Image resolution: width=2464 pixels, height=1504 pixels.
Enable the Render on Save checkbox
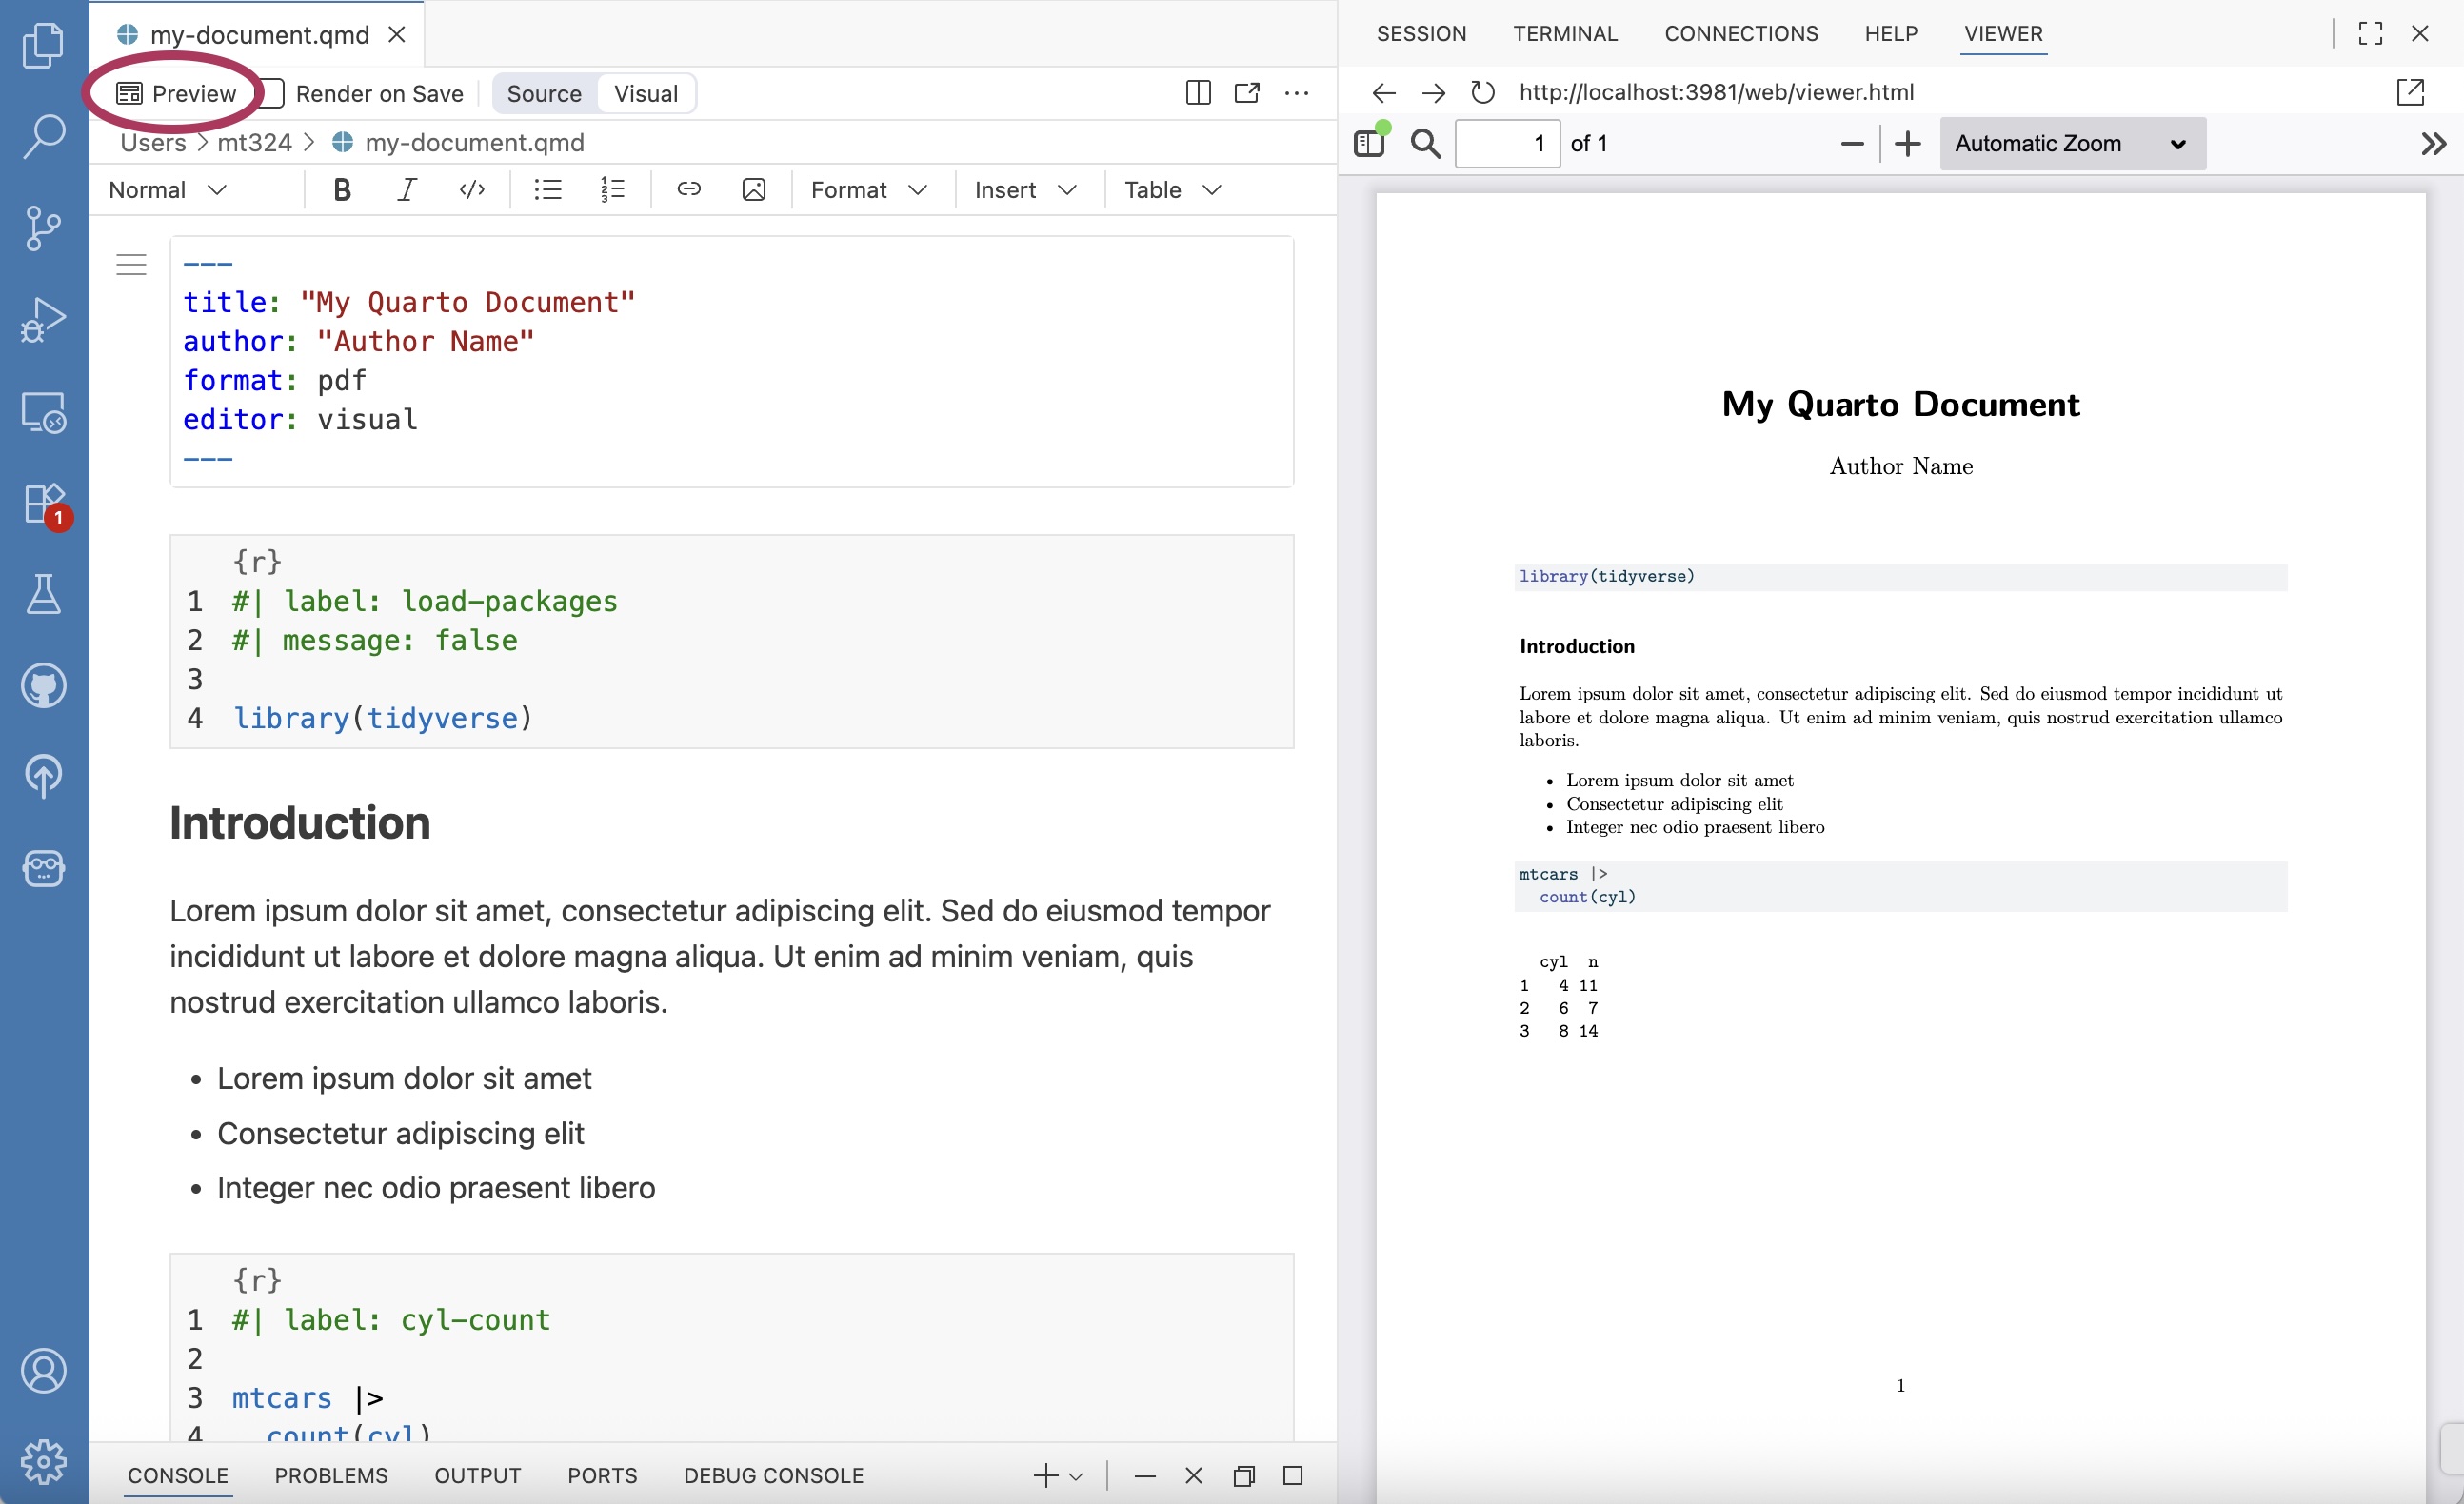coord(274,93)
